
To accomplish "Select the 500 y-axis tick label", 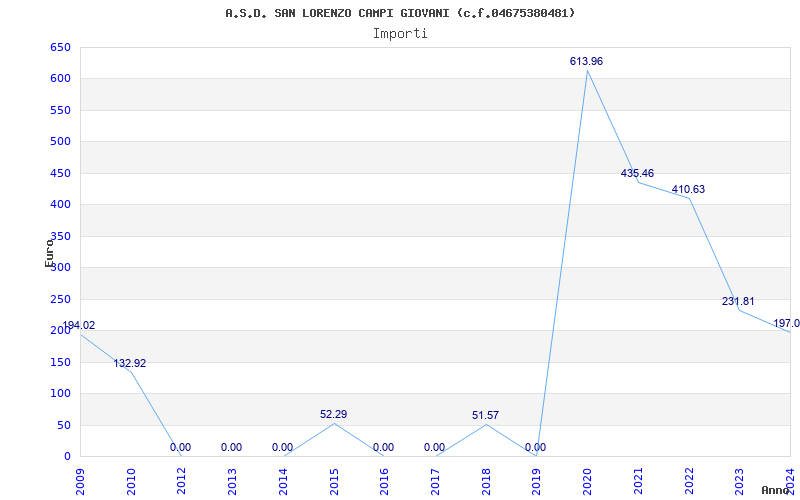I will pos(60,141).
